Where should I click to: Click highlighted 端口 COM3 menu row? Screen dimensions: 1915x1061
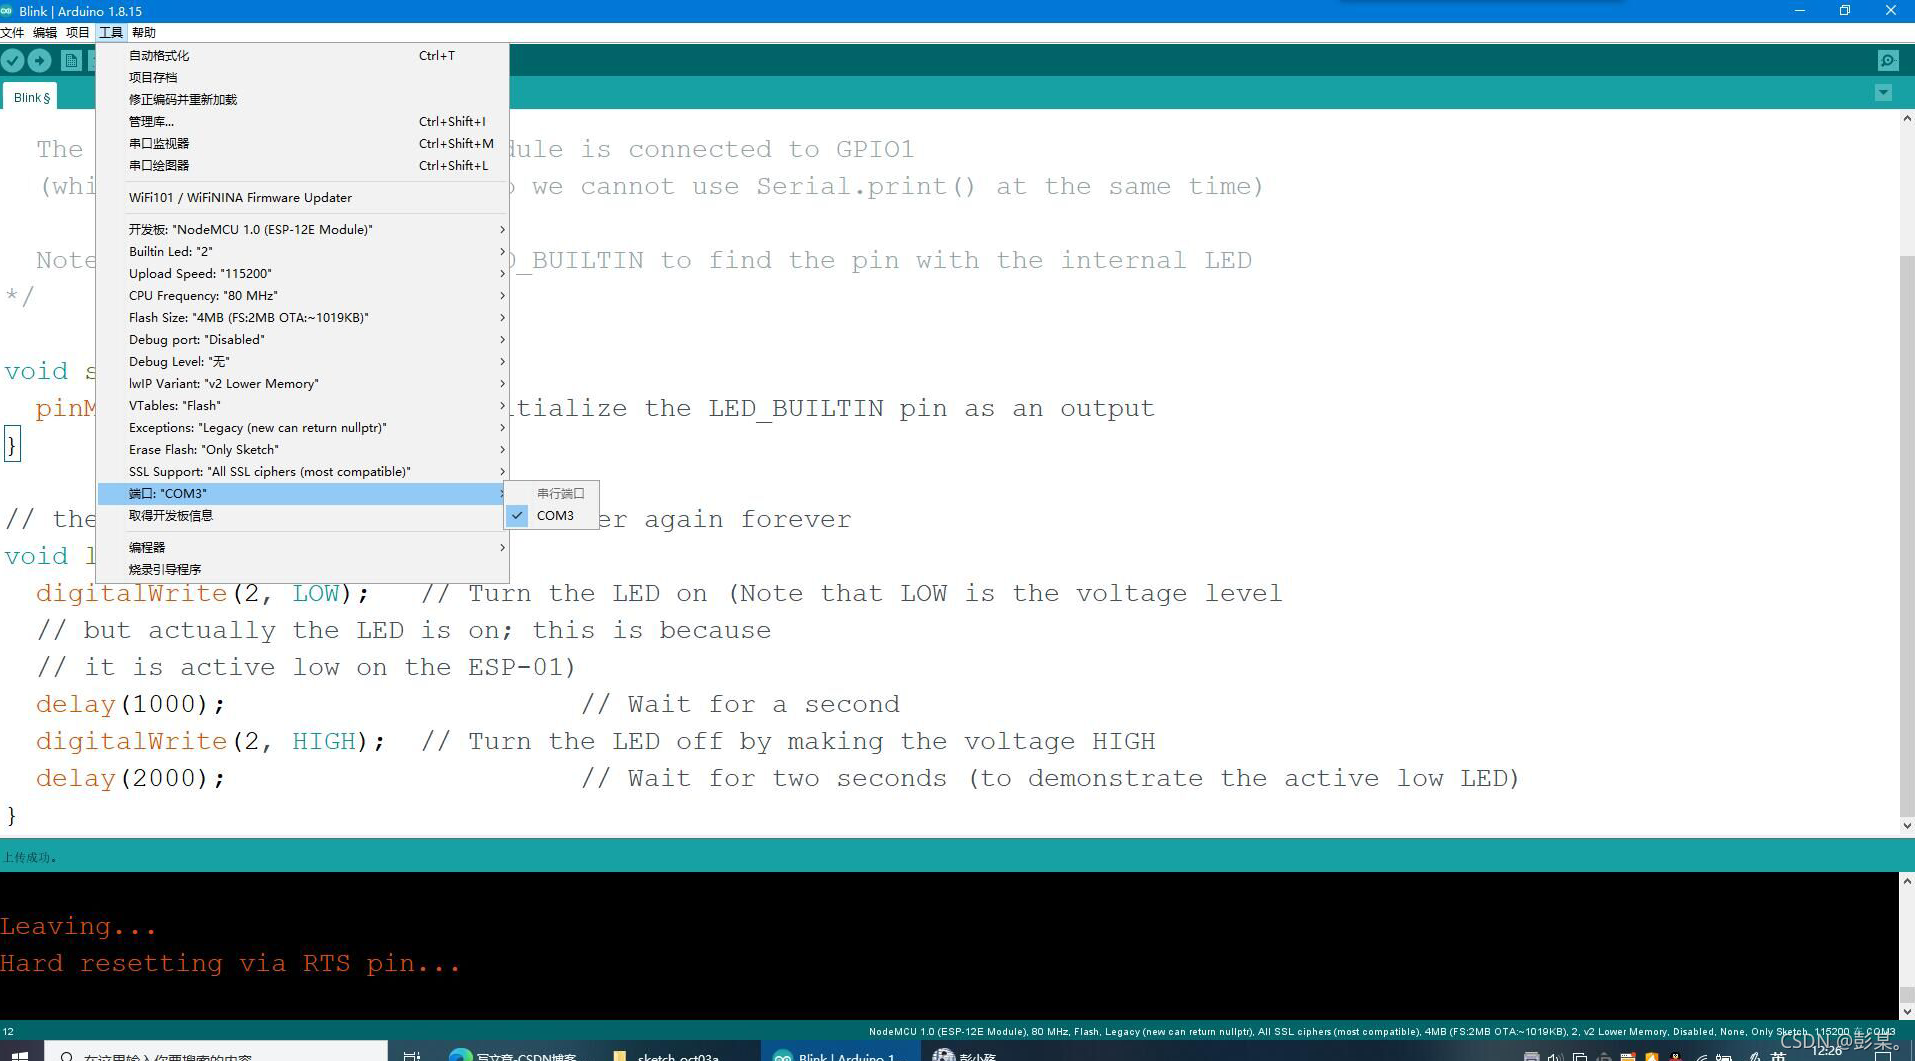point(303,494)
